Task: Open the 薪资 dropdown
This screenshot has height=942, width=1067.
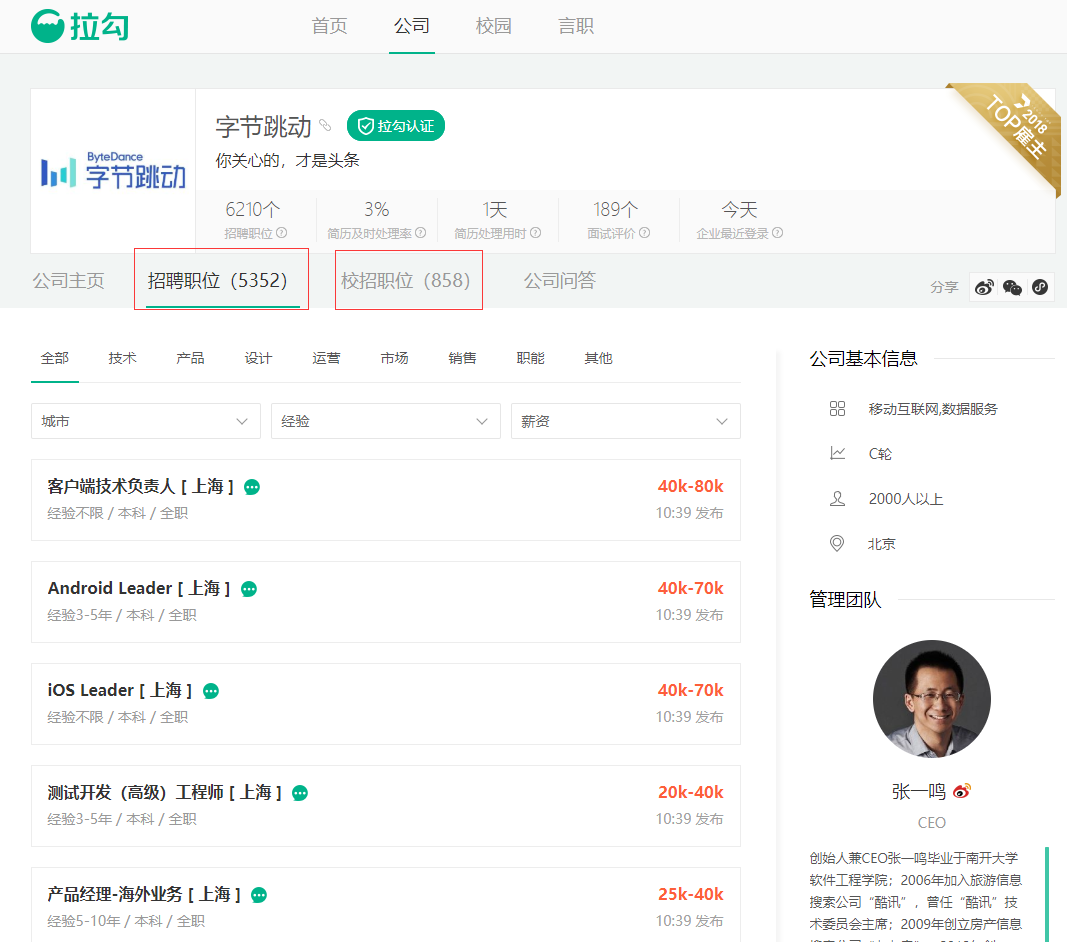Action: click(625, 421)
